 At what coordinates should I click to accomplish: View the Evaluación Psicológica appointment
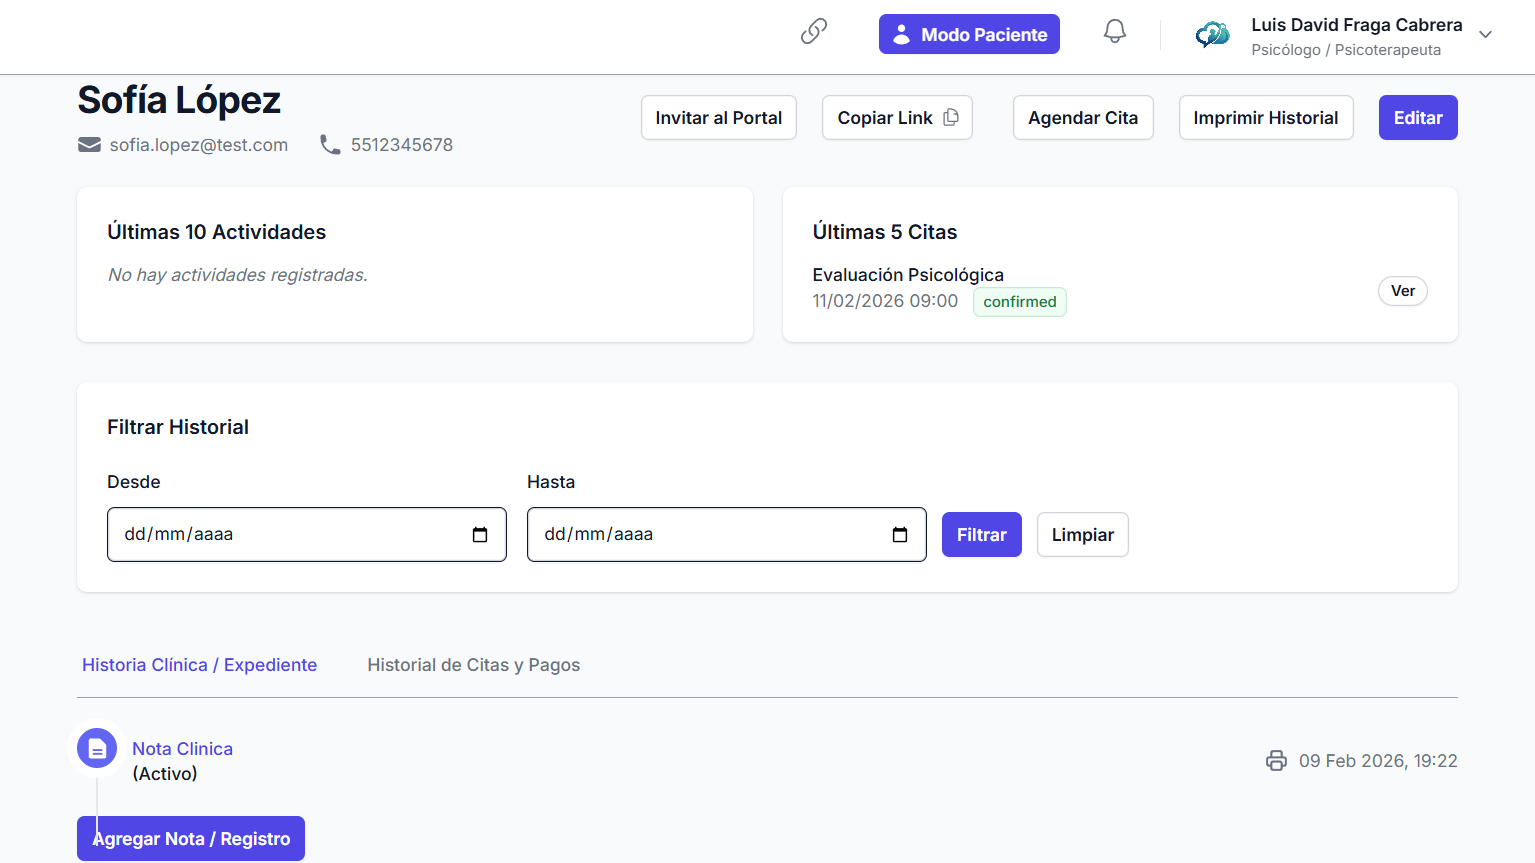coord(1402,291)
